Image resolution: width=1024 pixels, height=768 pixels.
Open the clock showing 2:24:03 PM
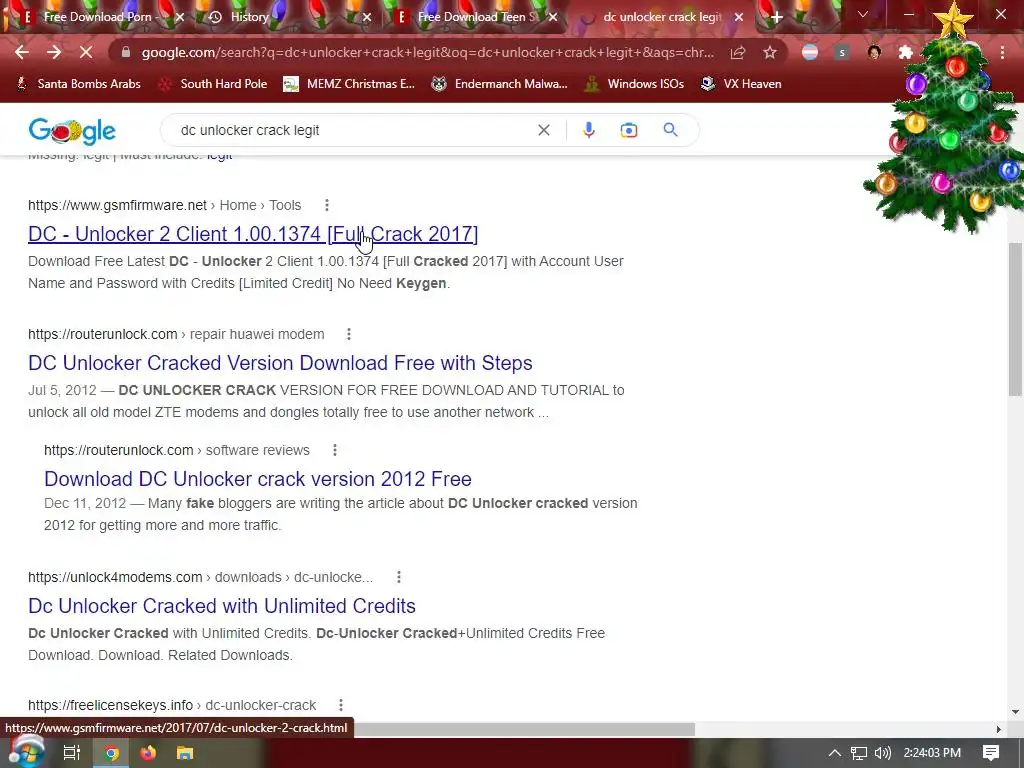932,753
